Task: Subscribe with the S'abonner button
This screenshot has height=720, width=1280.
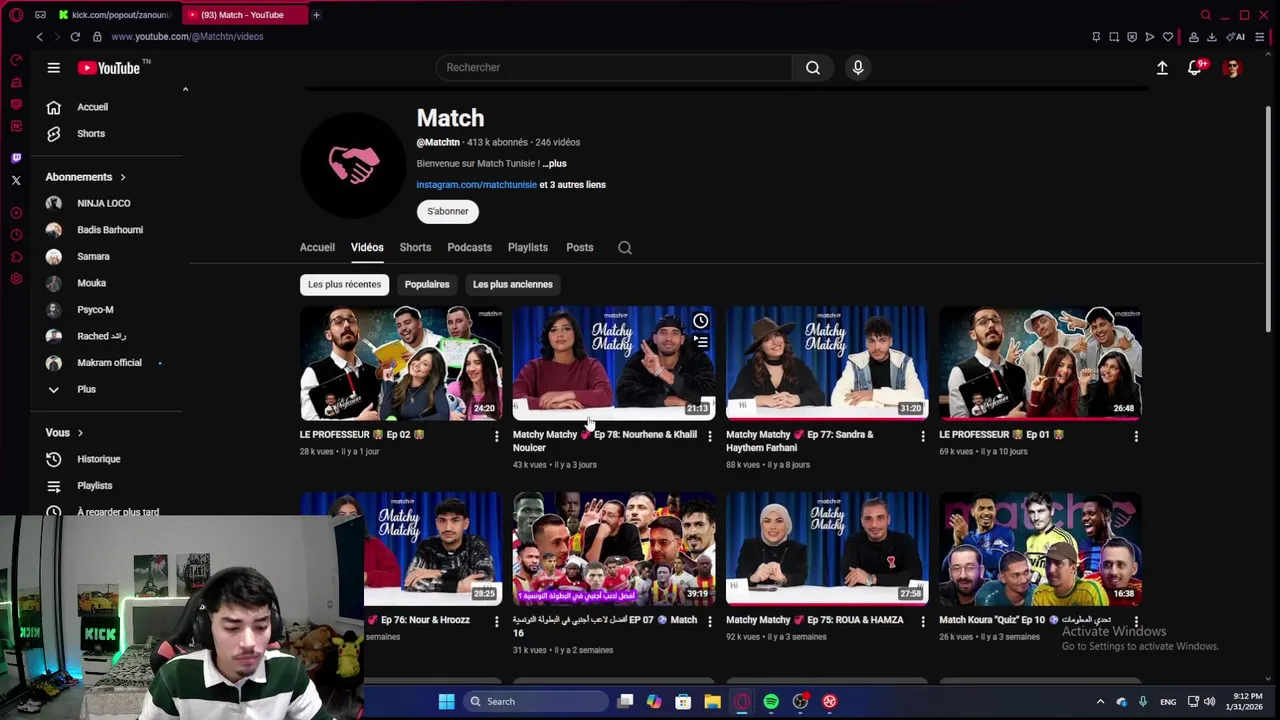Action: [x=448, y=212]
